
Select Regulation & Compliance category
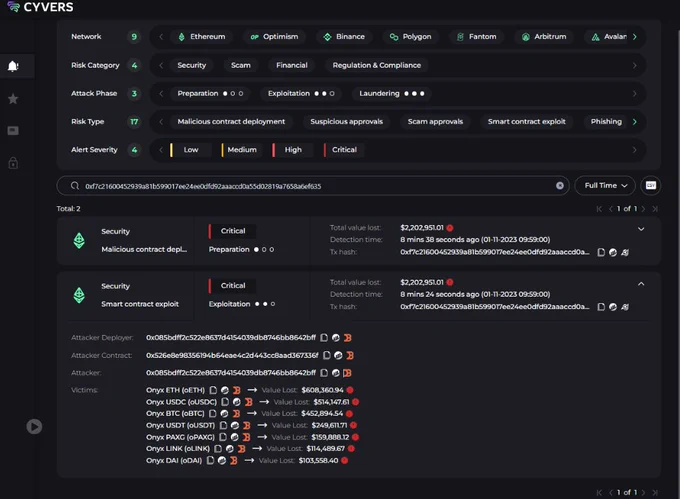(x=376, y=65)
